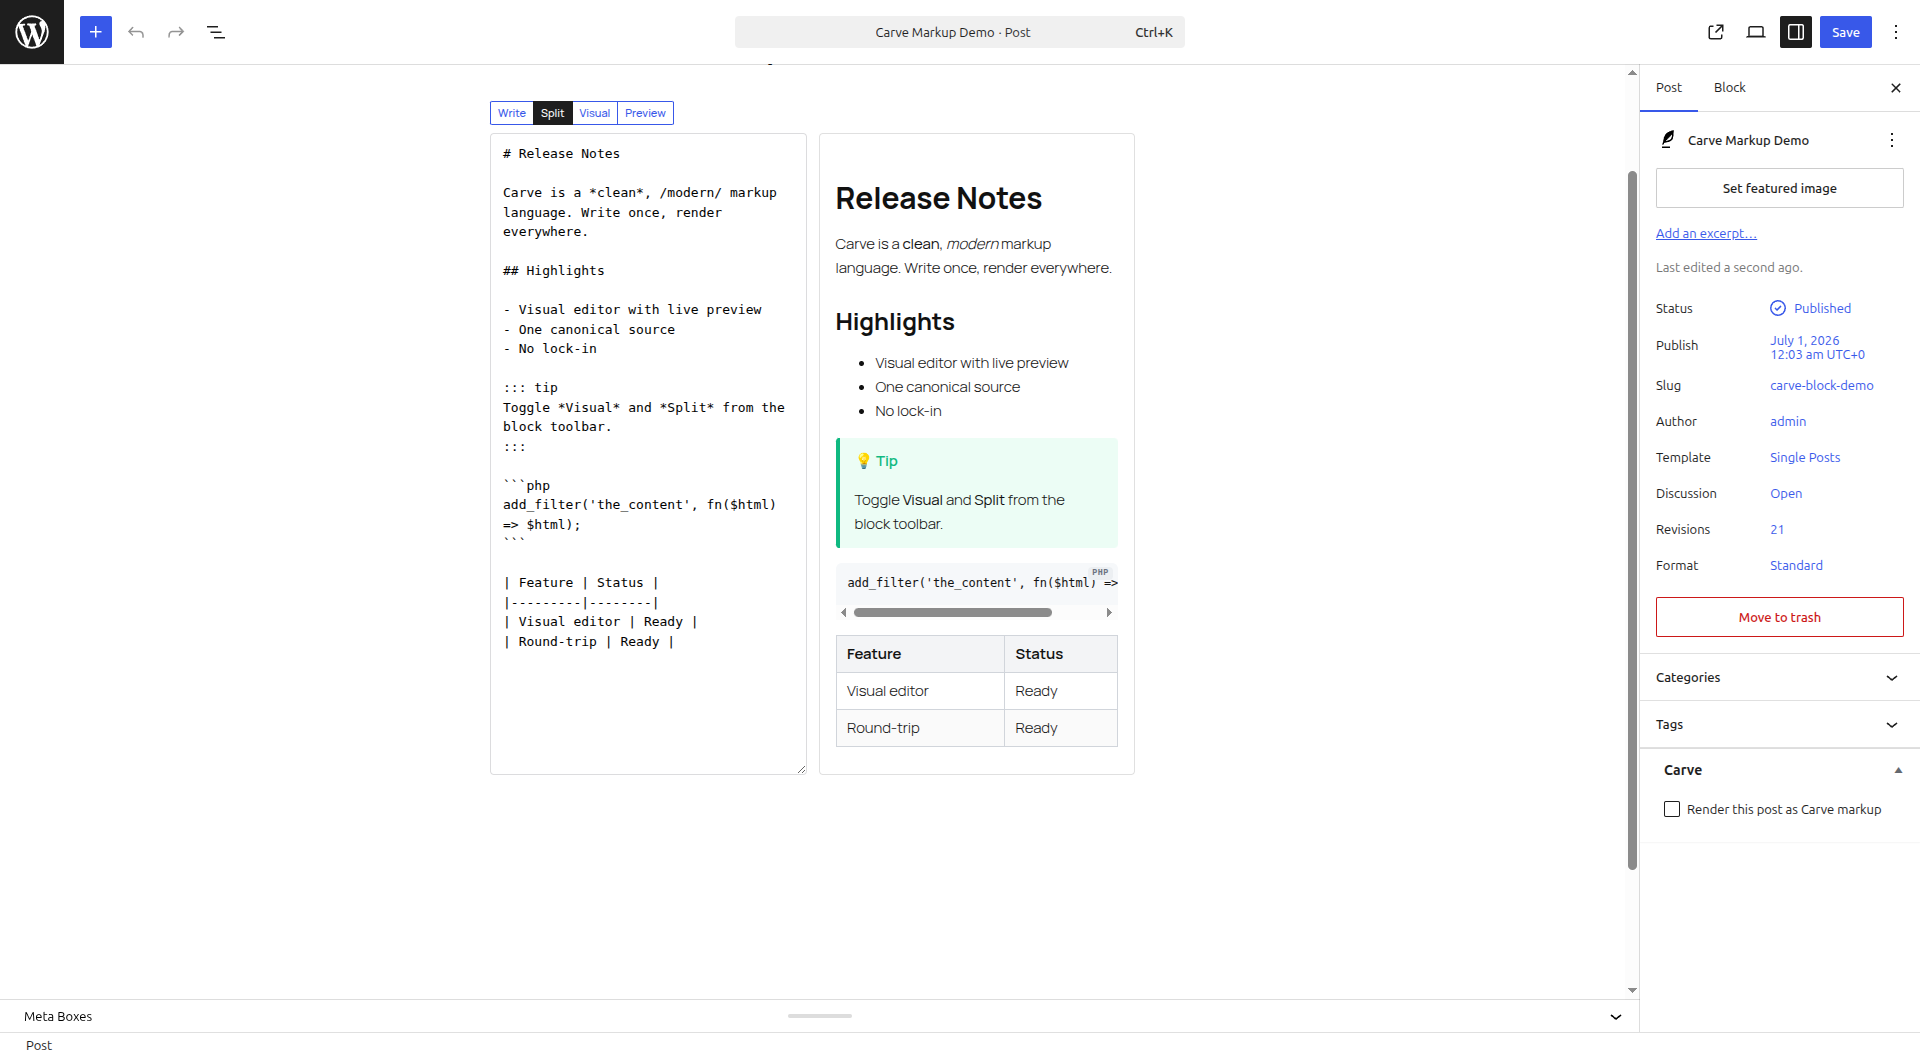Click the Meta Boxes resize handle

pos(820,1016)
